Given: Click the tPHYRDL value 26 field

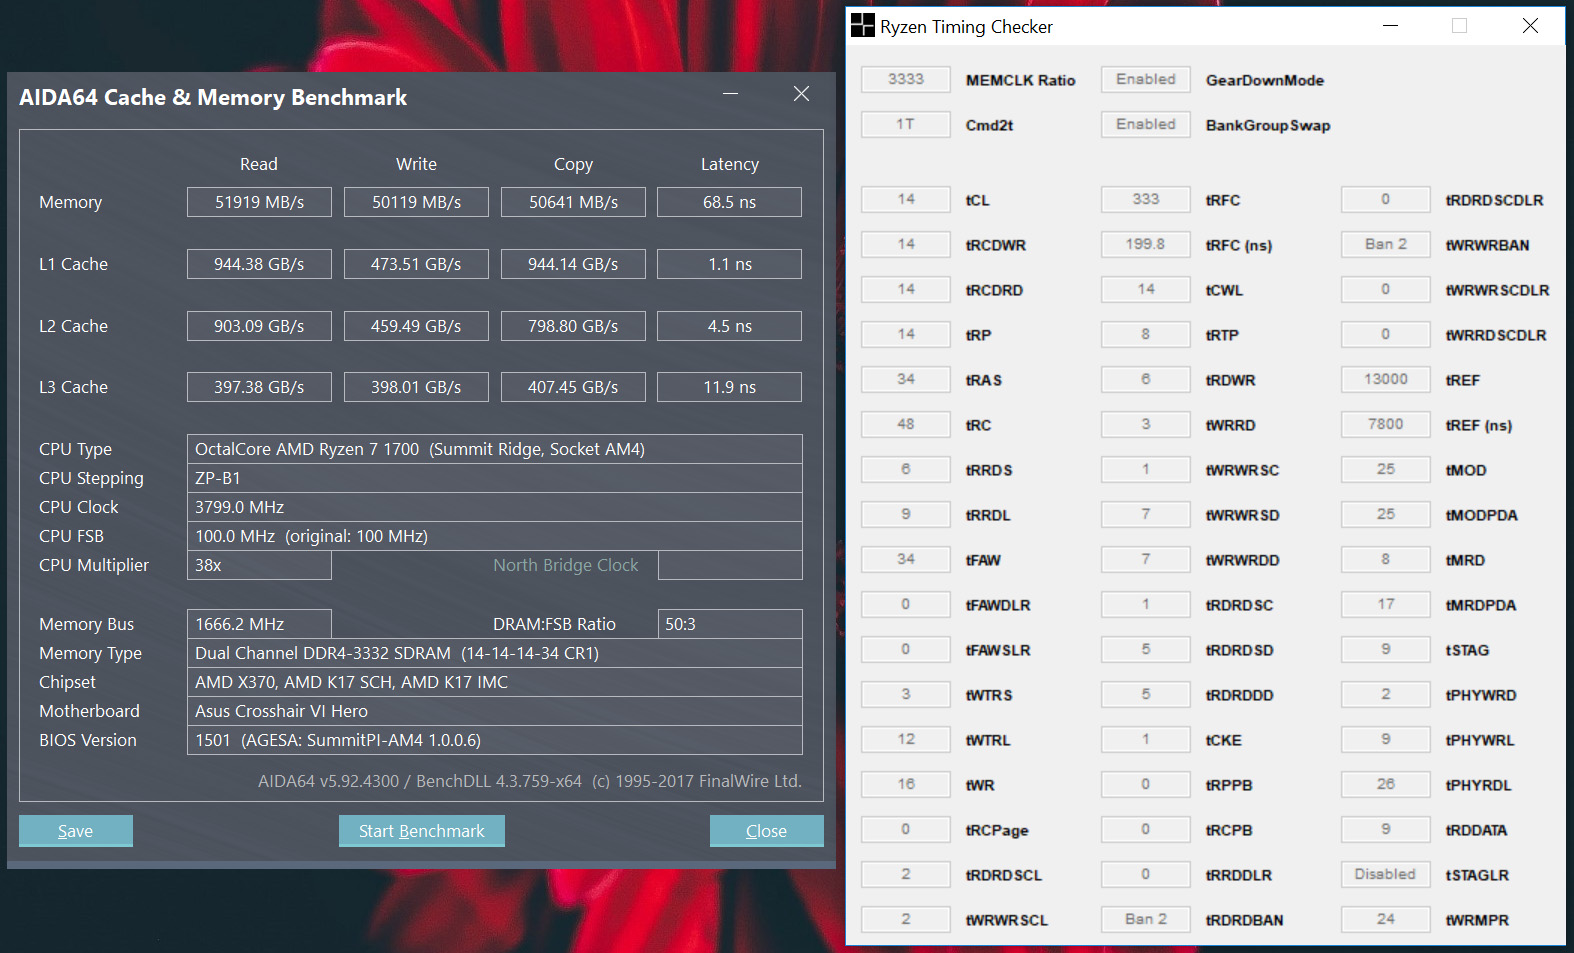Looking at the screenshot, I should [1386, 784].
